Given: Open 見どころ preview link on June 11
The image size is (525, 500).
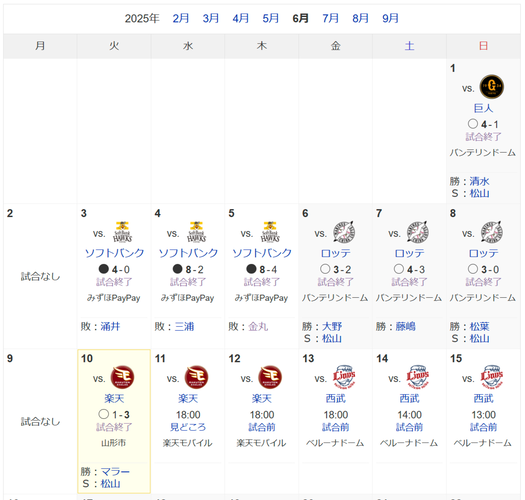Looking at the screenshot, I should [x=188, y=427].
